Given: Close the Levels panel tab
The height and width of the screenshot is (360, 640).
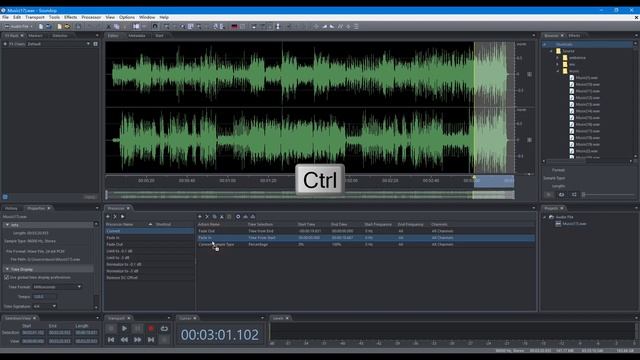Looking at the screenshot, I should 287,318.
